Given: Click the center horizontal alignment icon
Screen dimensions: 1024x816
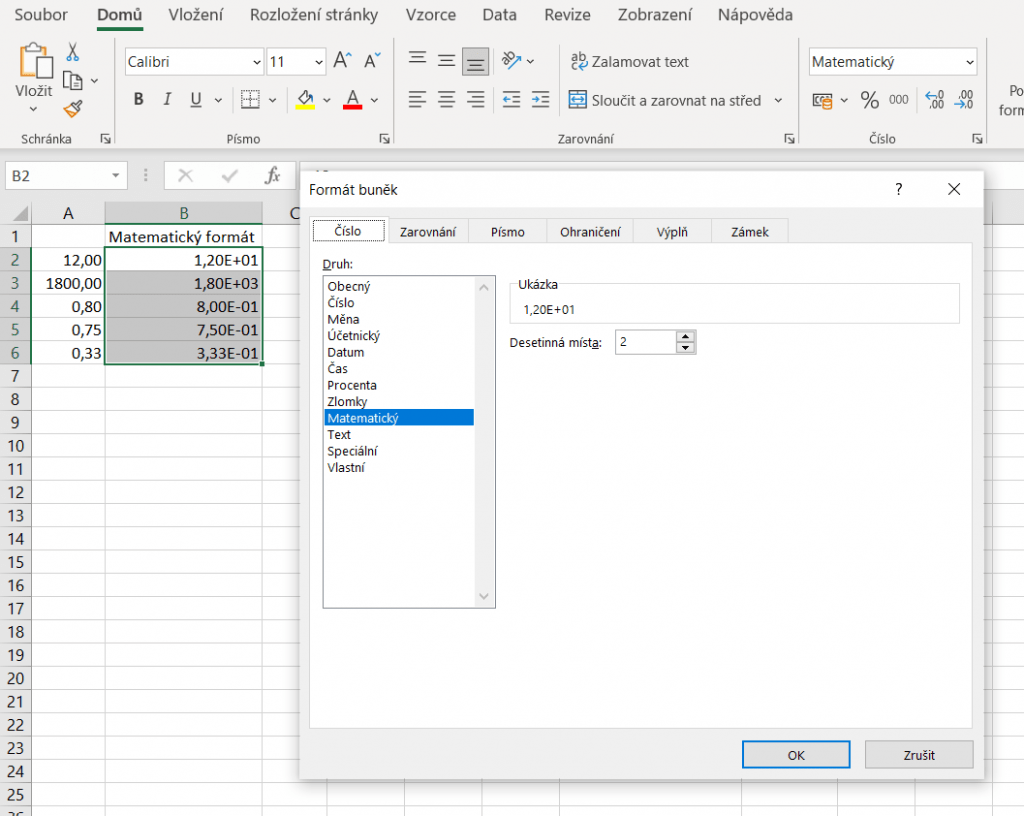Looking at the screenshot, I should 446,100.
